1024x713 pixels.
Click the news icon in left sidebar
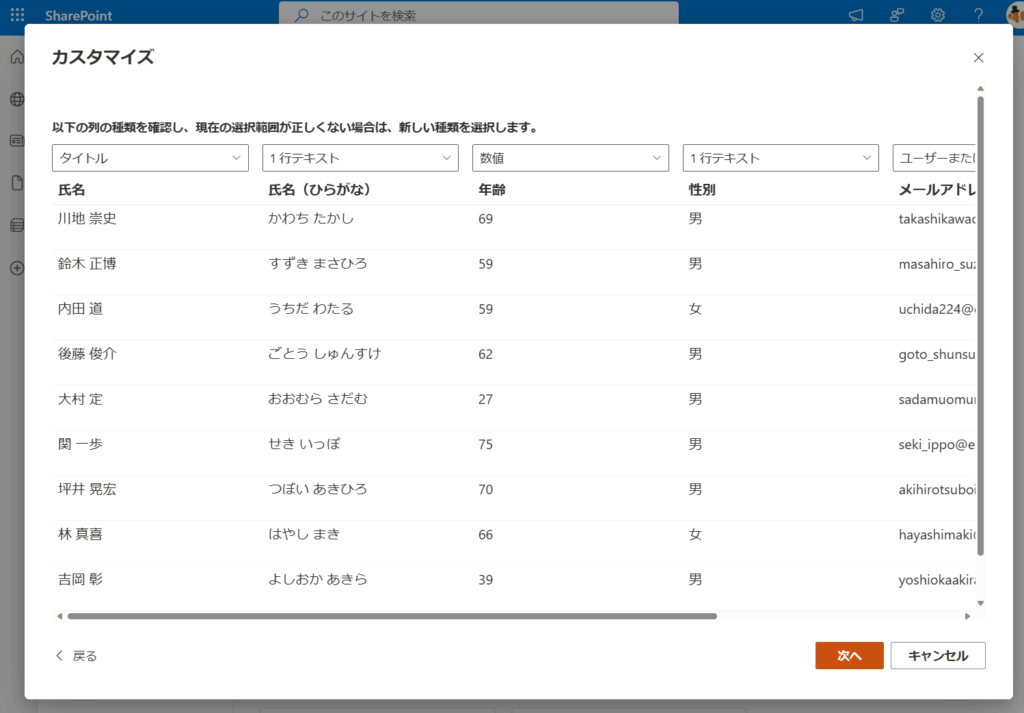(18, 140)
